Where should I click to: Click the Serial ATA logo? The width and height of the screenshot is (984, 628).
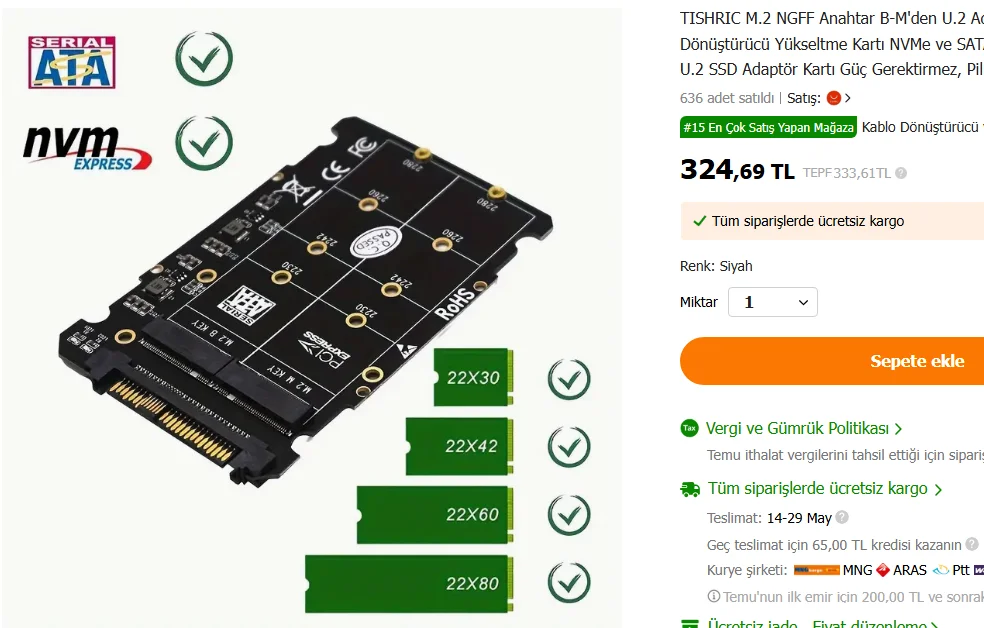[72, 62]
